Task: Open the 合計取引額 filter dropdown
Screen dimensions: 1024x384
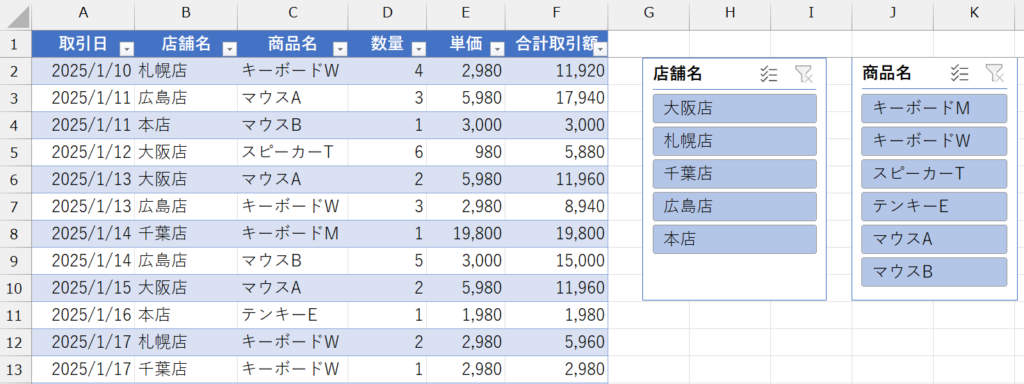Action: pyautogui.click(x=601, y=49)
